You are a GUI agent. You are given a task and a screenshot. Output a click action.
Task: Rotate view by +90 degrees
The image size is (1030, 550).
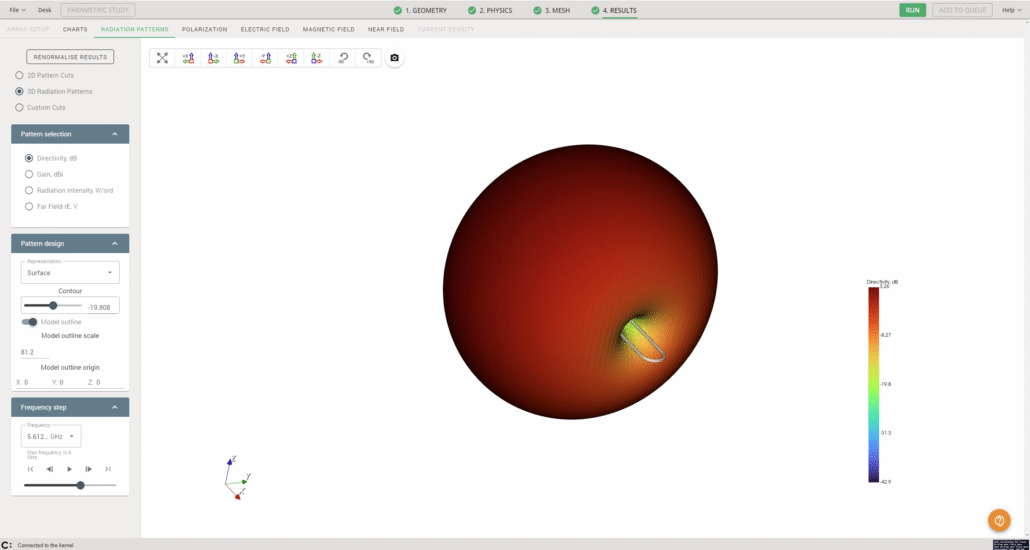368,58
